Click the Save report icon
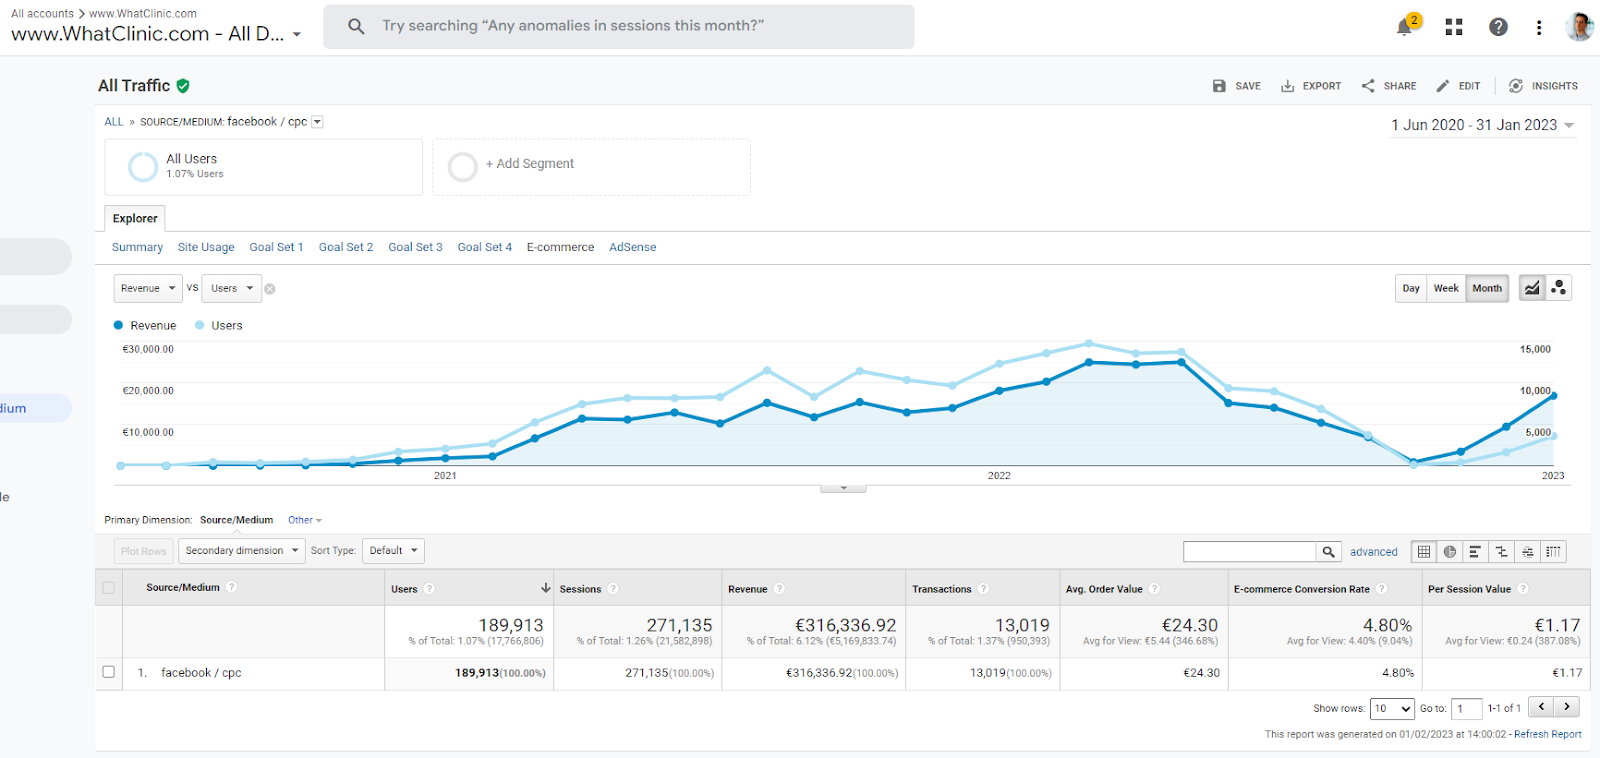1600x758 pixels. [1219, 86]
